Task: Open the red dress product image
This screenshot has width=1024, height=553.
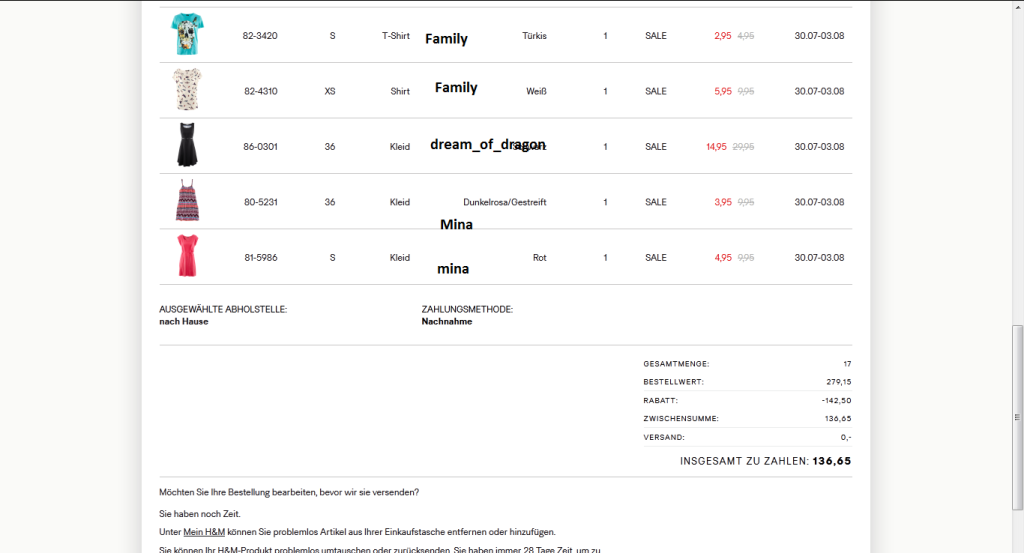Action: 186,257
